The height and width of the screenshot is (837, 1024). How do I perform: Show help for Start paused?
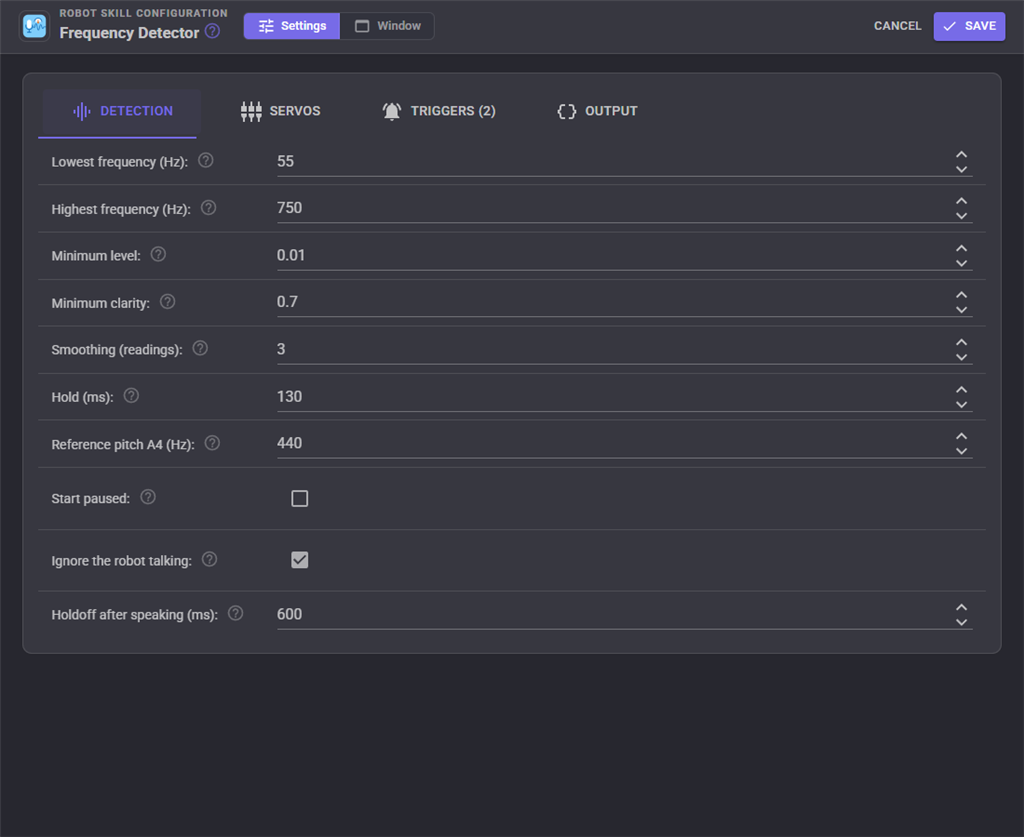click(x=148, y=497)
